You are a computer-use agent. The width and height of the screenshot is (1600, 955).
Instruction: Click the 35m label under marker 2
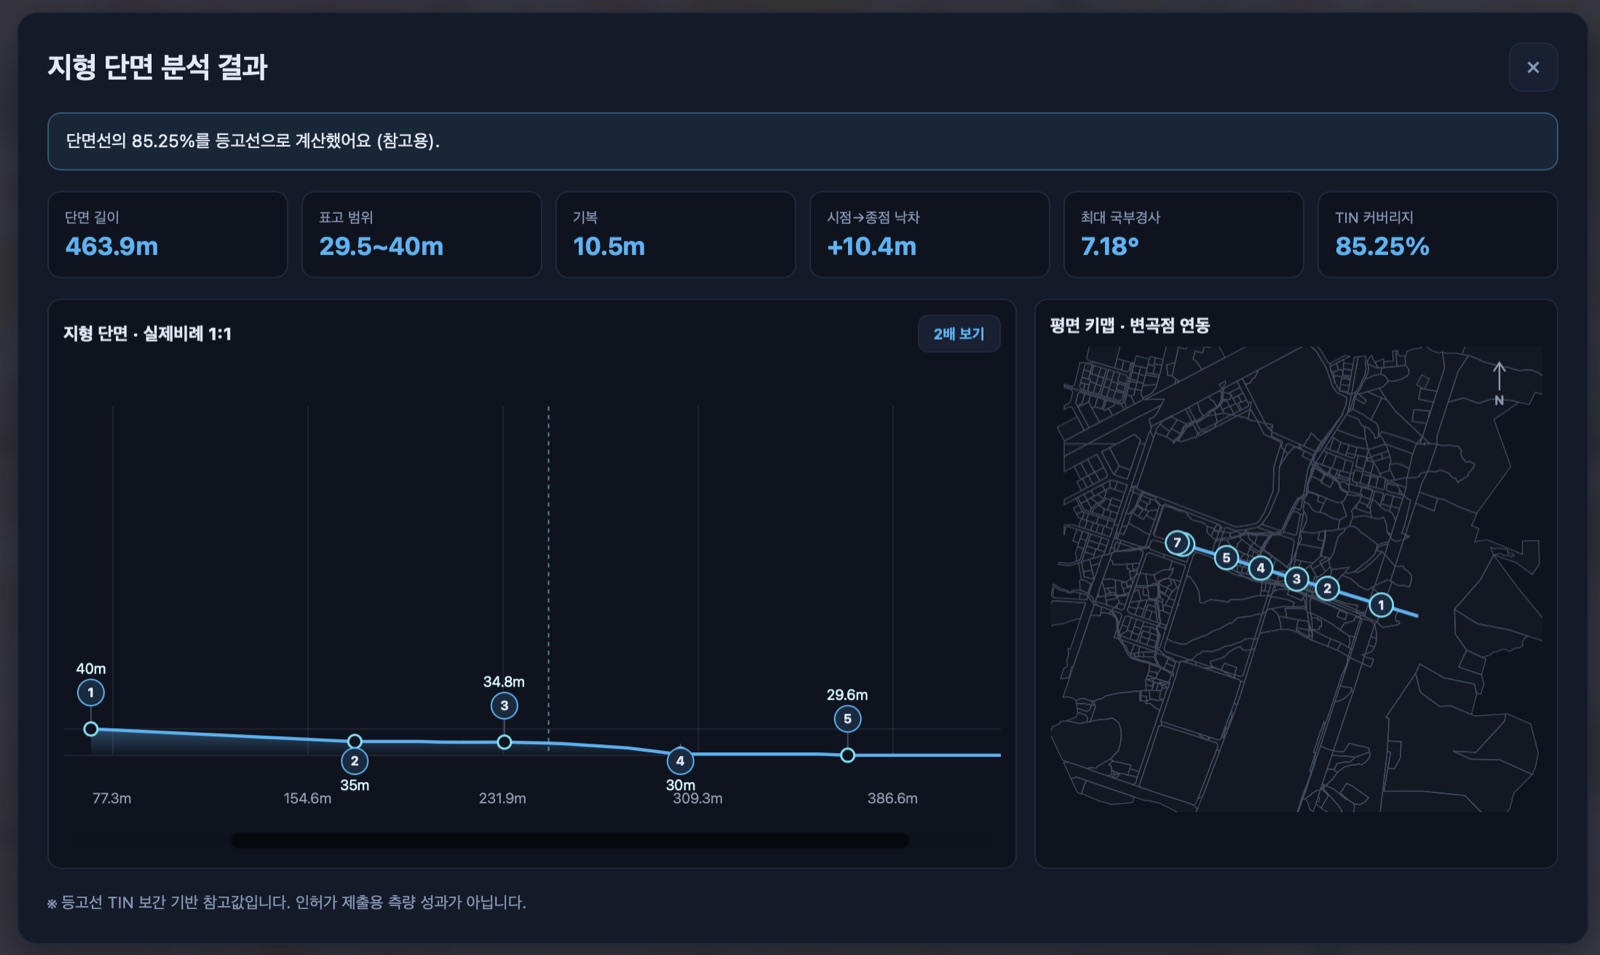[x=355, y=786]
